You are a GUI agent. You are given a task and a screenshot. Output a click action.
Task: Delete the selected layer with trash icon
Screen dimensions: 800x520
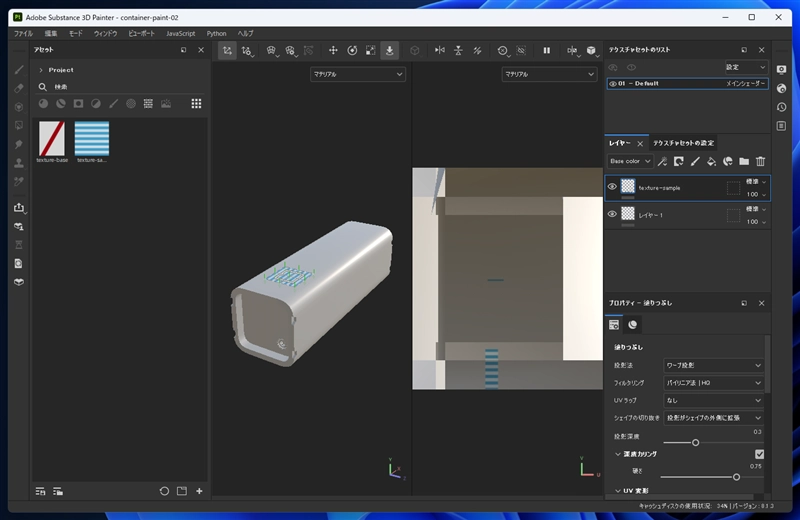[x=760, y=161]
